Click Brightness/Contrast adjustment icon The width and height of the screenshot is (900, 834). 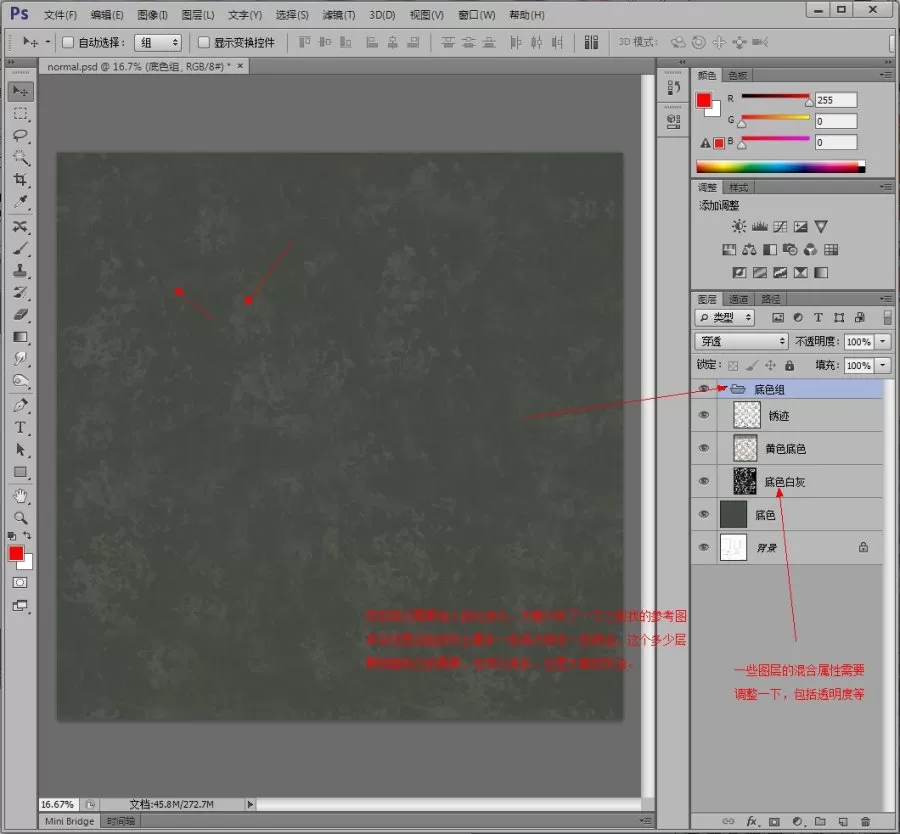coord(739,226)
